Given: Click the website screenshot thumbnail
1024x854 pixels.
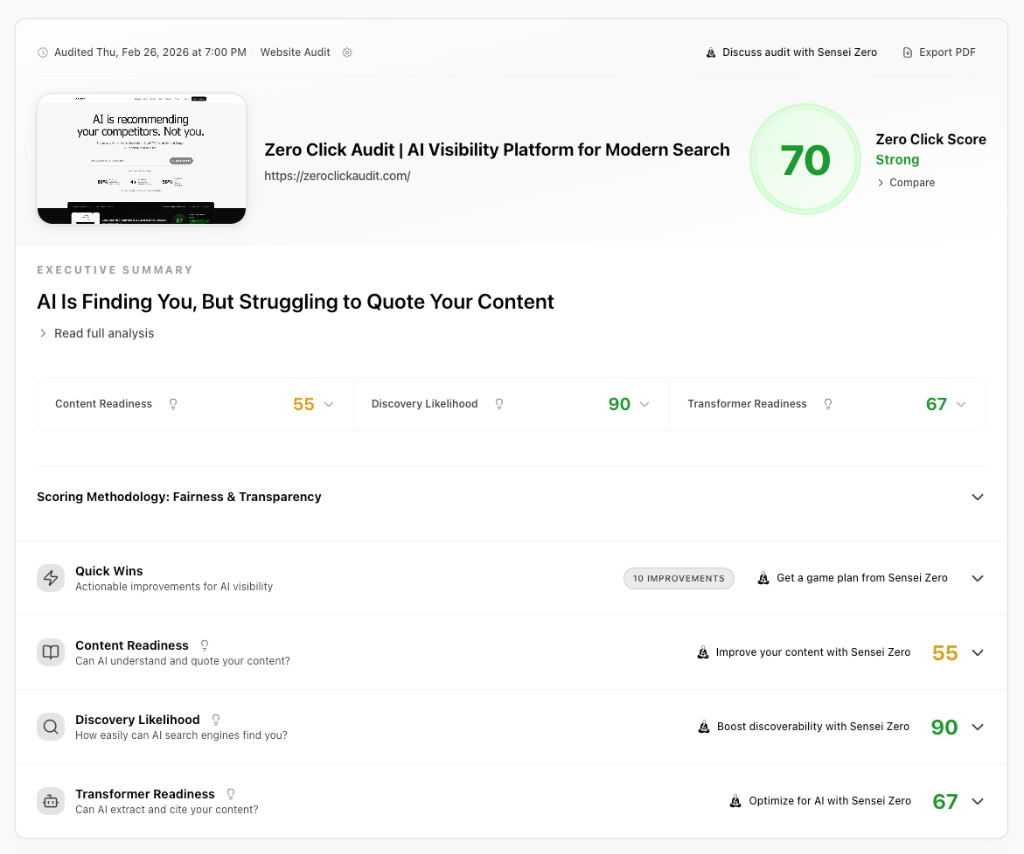Looking at the screenshot, I should (x=142, y=158).
